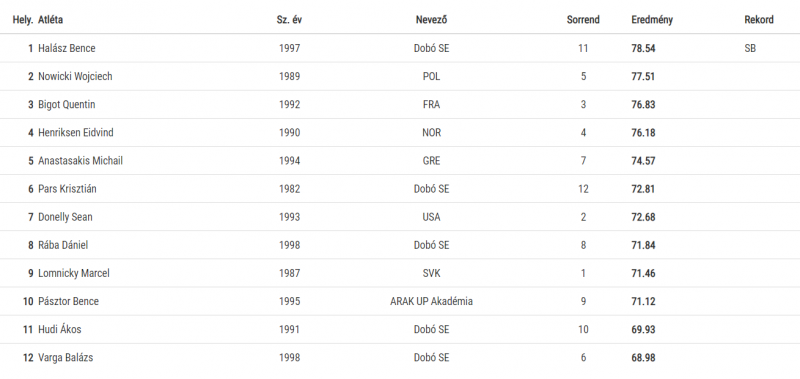Screen dimensions: 800x379
Task: Select the 78.54 result value
Action: pos(643,48)
